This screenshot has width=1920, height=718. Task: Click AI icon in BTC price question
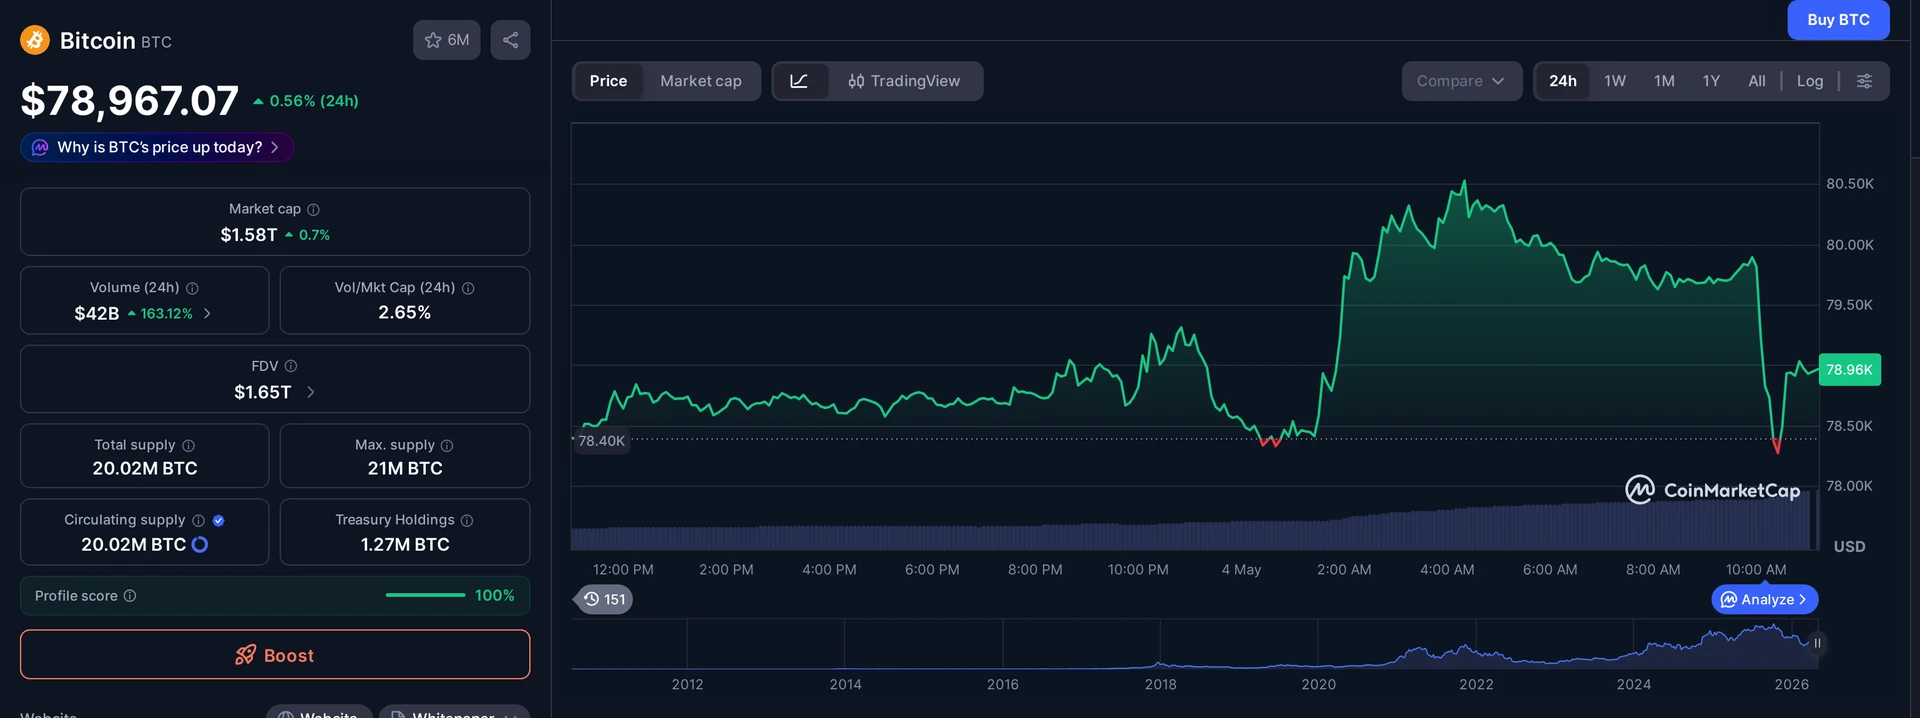tap(40, 147)
